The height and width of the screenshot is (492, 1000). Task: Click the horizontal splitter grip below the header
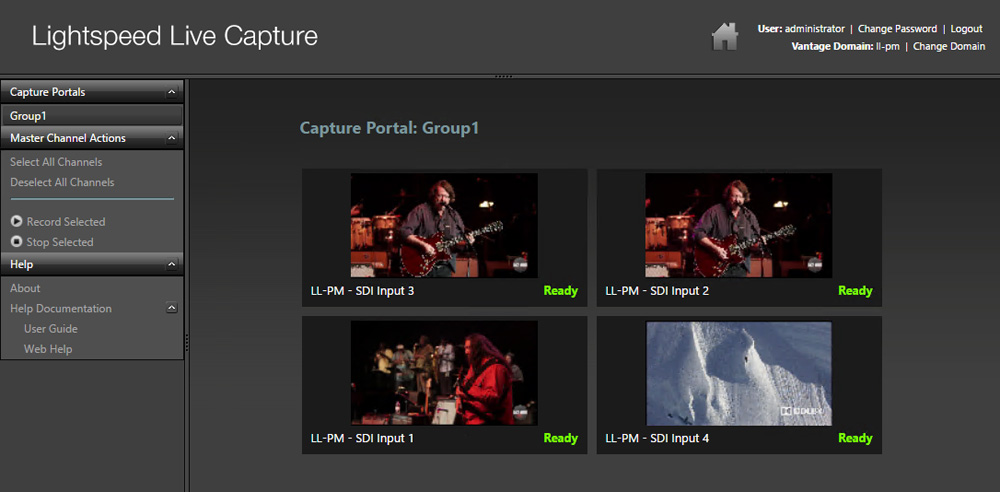tap(503, 77)
